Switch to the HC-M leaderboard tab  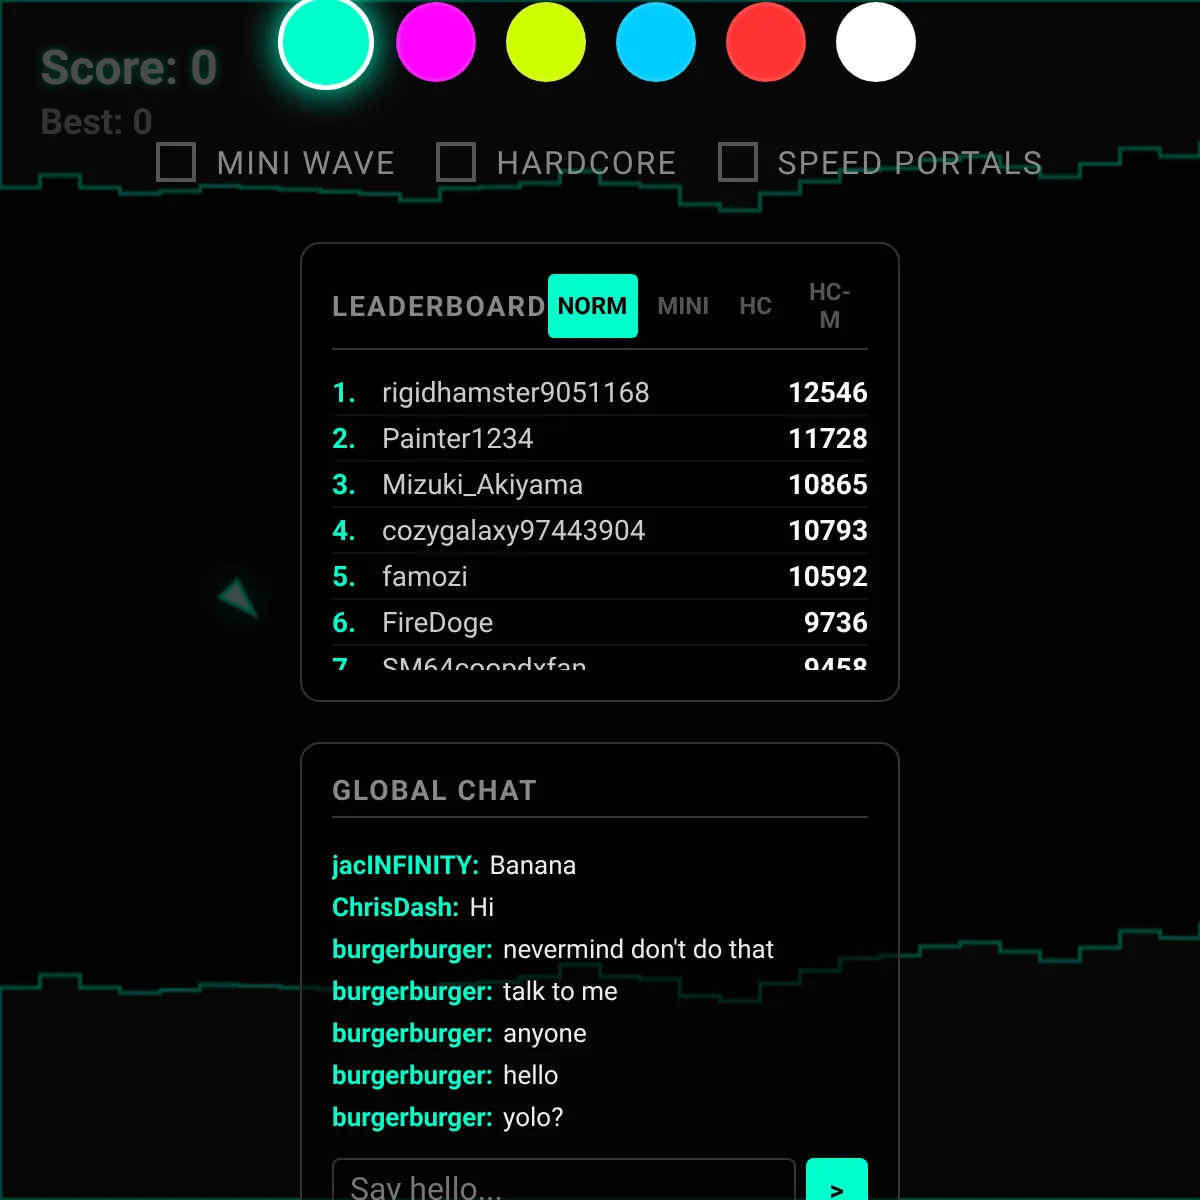829,306
